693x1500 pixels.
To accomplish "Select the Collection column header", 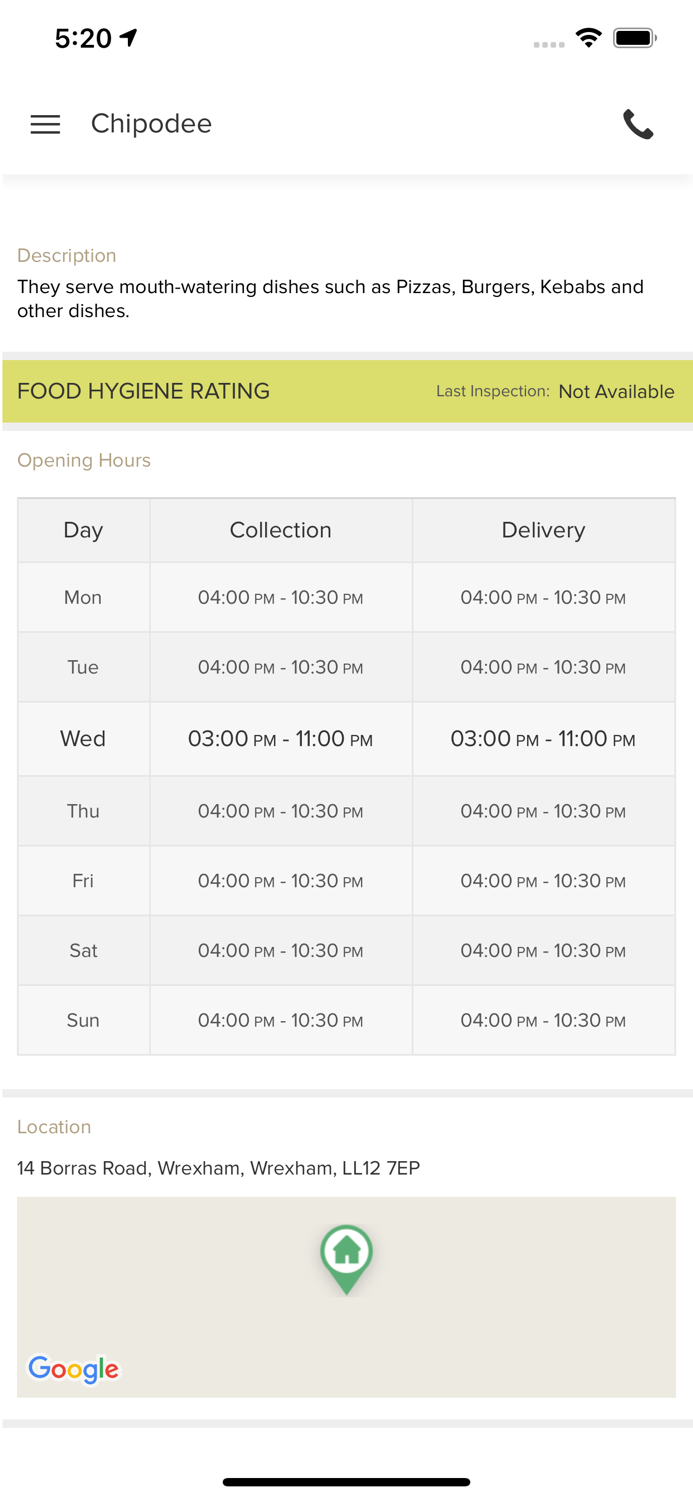I will tap(280, 530).
